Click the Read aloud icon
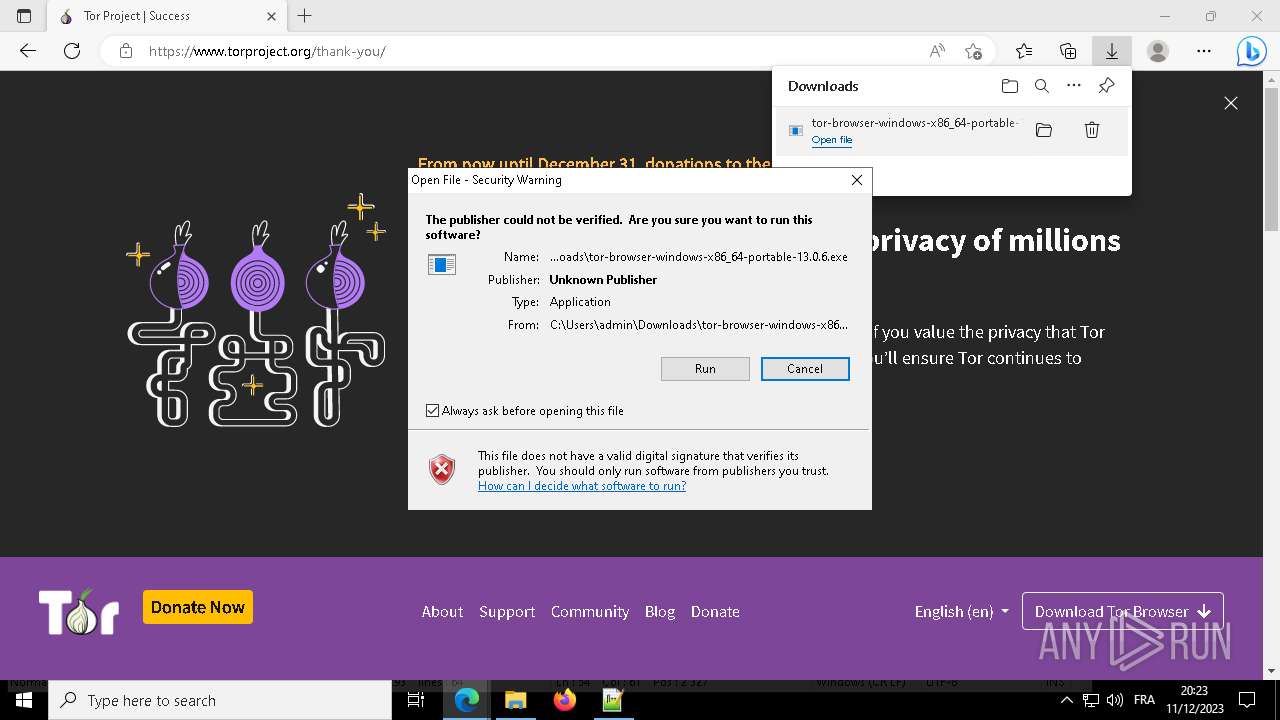Screen dimensions: 1280x720 (937, 51)
